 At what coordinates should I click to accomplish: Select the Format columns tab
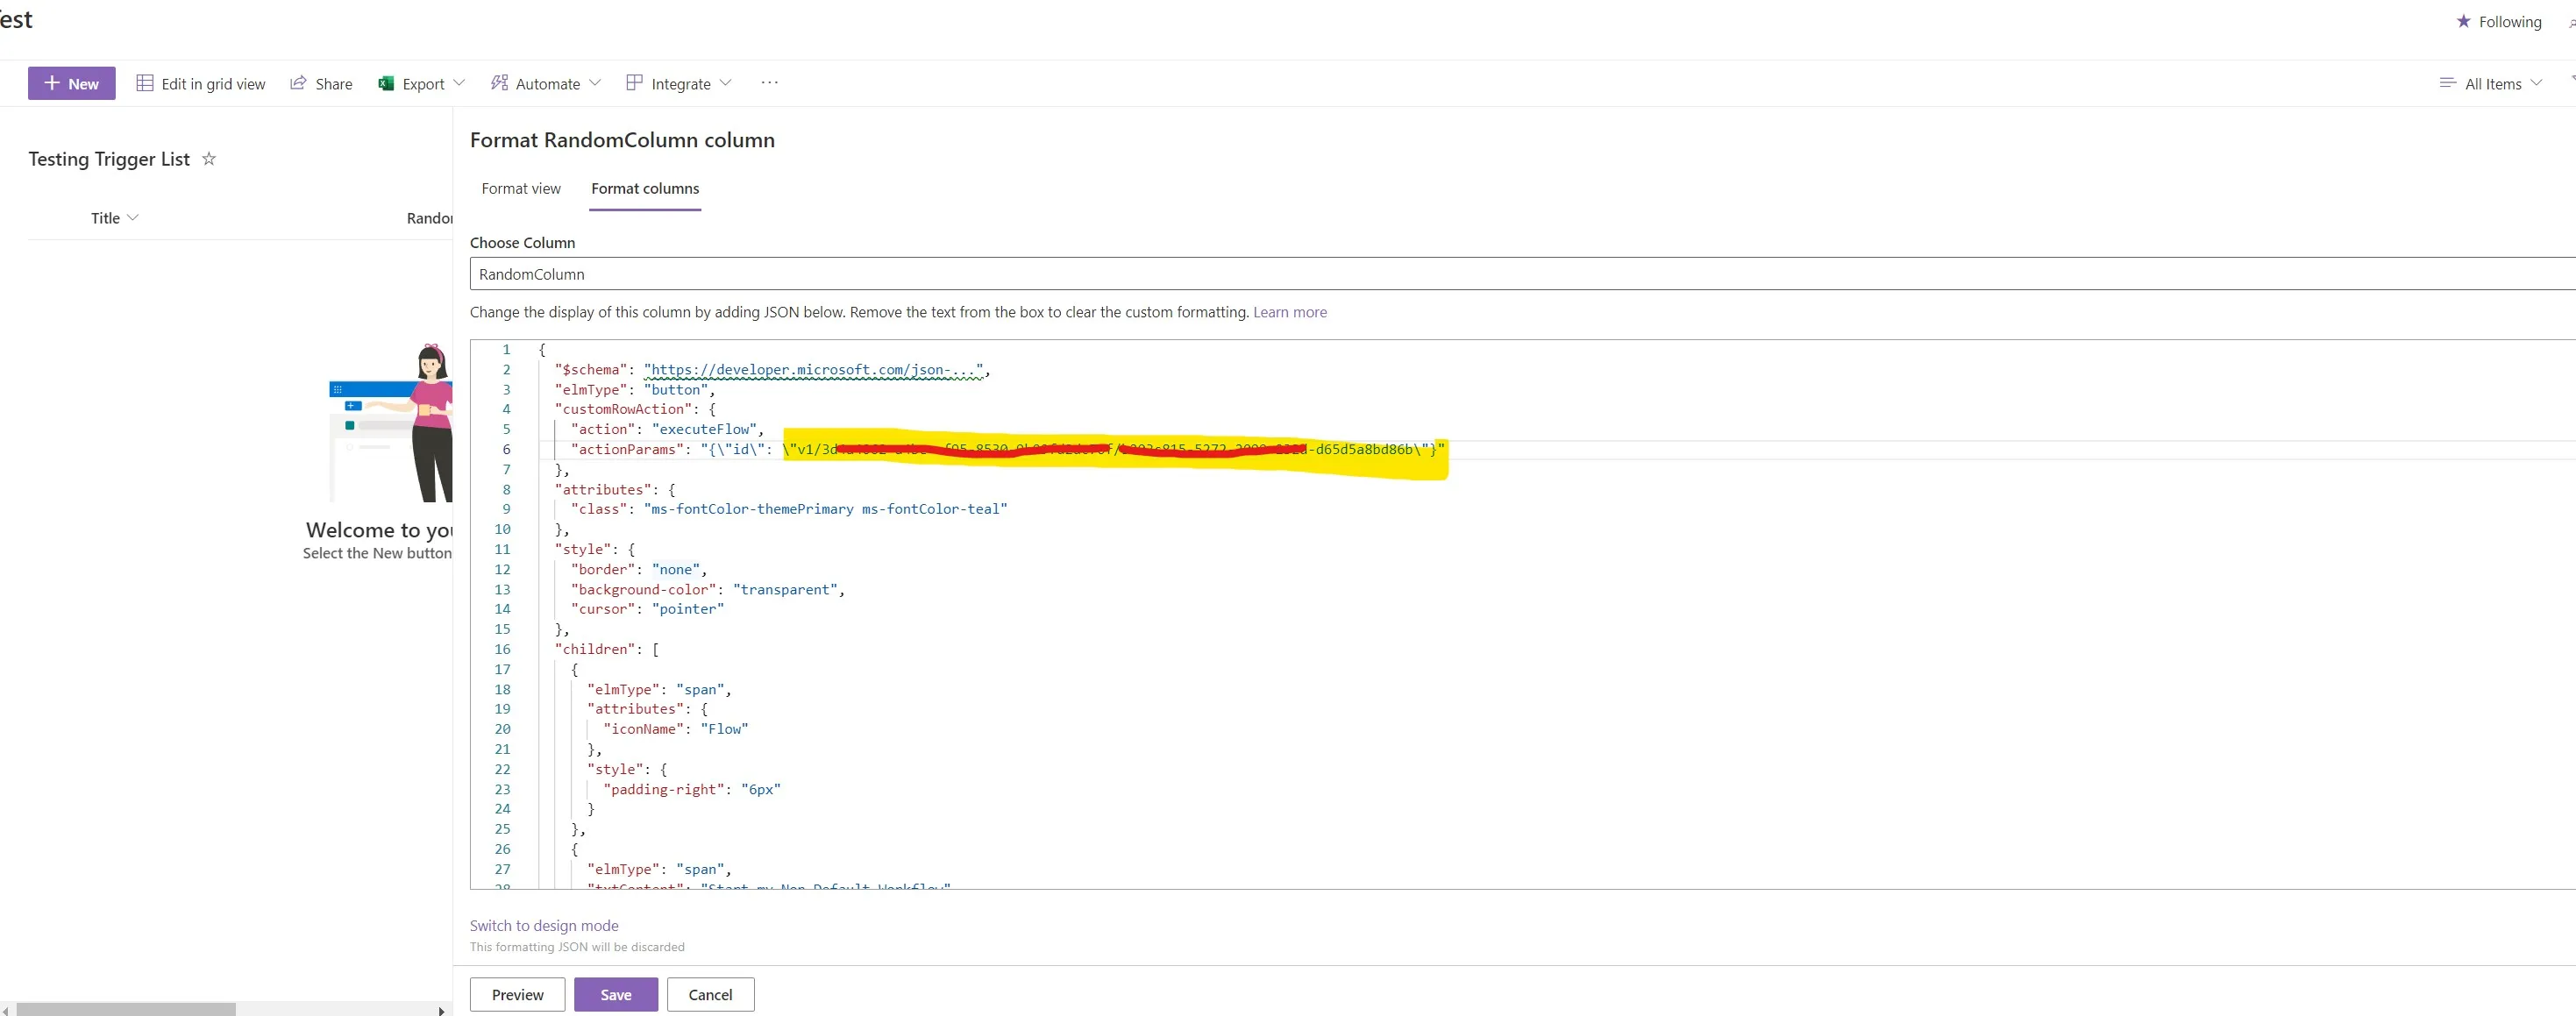click(645, 188)
